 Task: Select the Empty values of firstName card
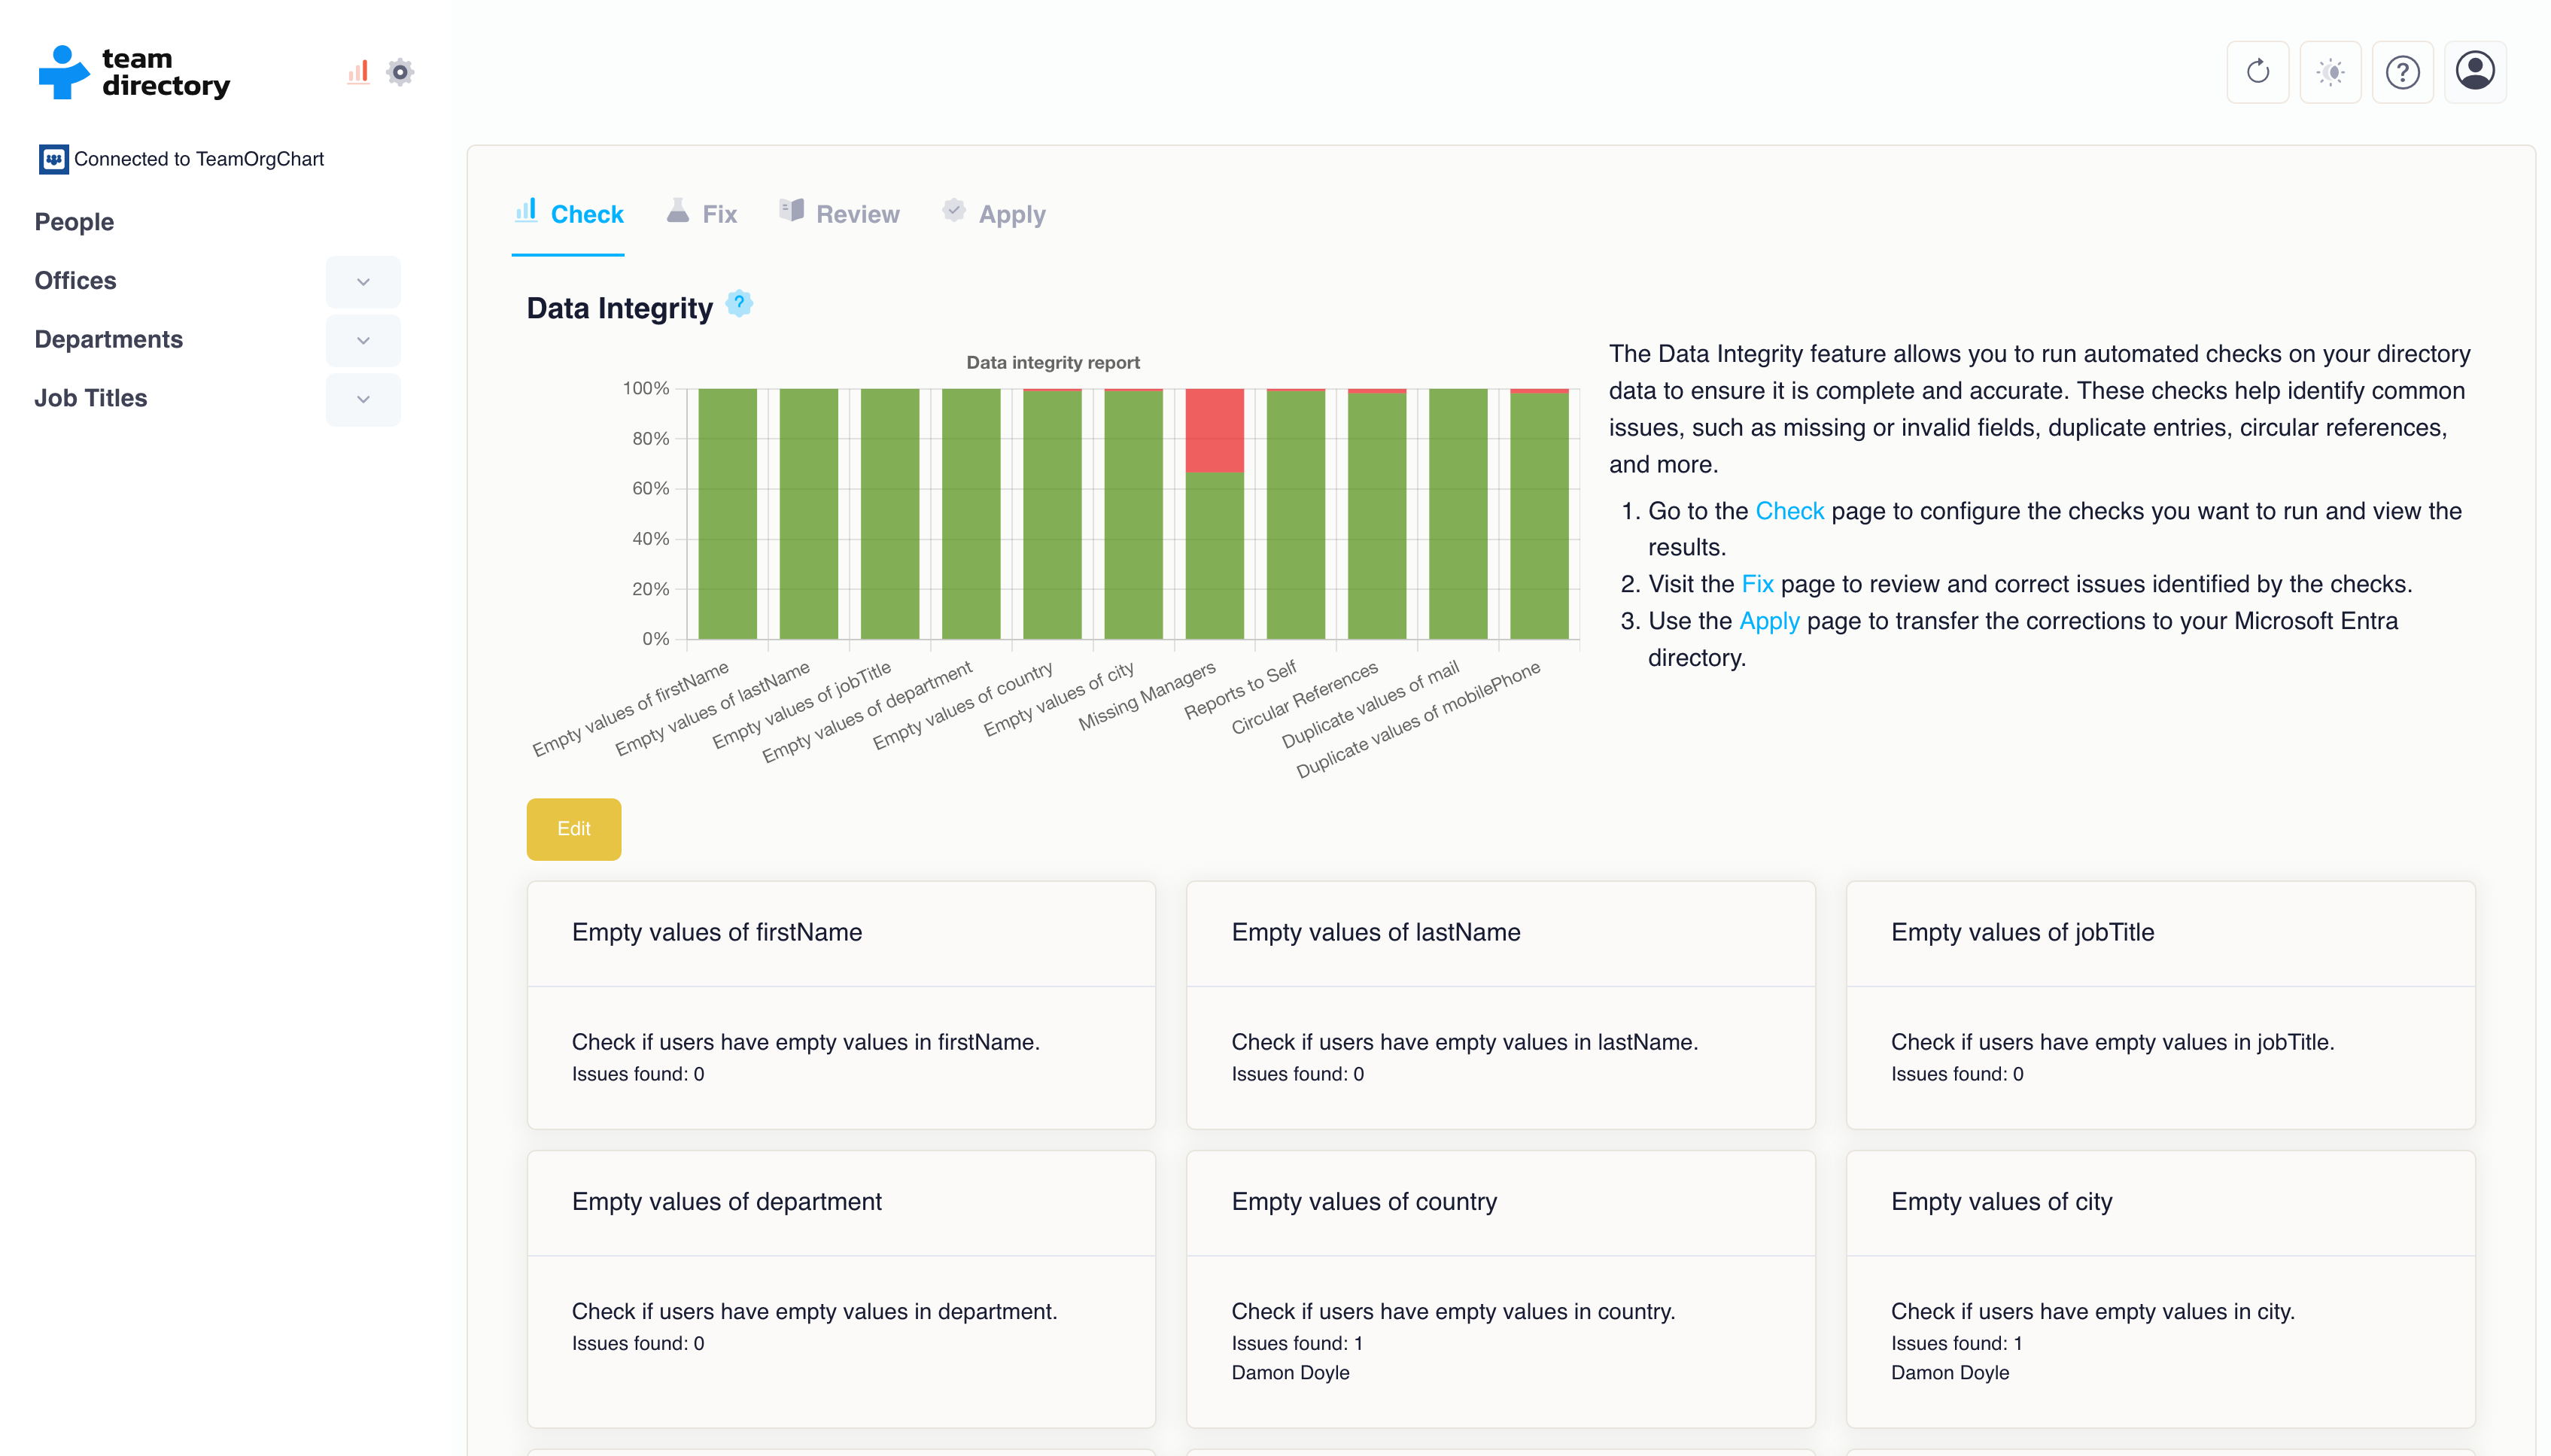tap(841, 1006)
